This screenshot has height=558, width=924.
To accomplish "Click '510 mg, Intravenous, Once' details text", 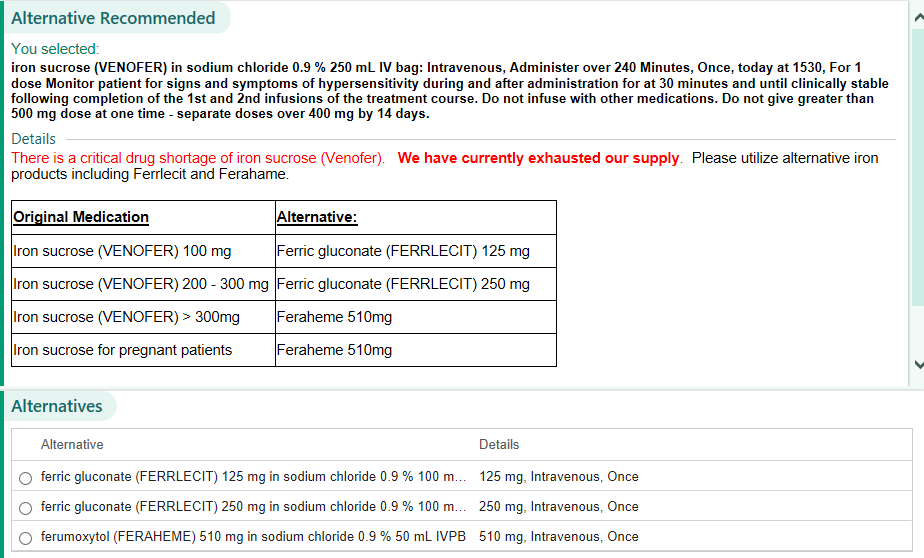I will pos(558,536).
